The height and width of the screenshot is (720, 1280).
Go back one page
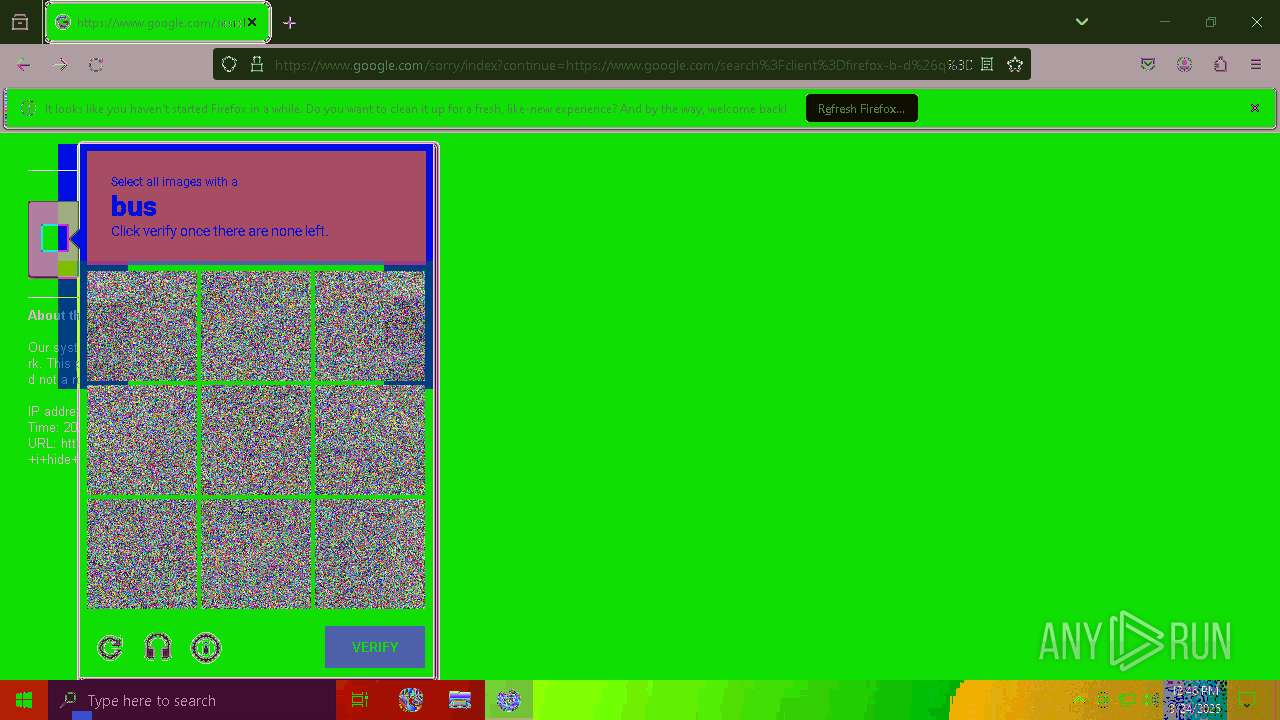24,64
